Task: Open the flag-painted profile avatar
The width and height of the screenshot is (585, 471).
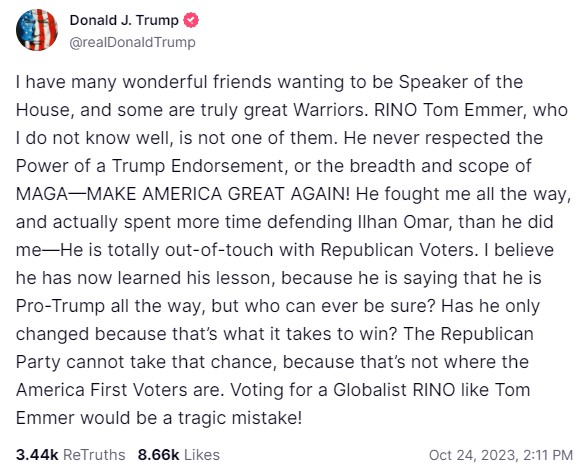Action: [37, 30]
